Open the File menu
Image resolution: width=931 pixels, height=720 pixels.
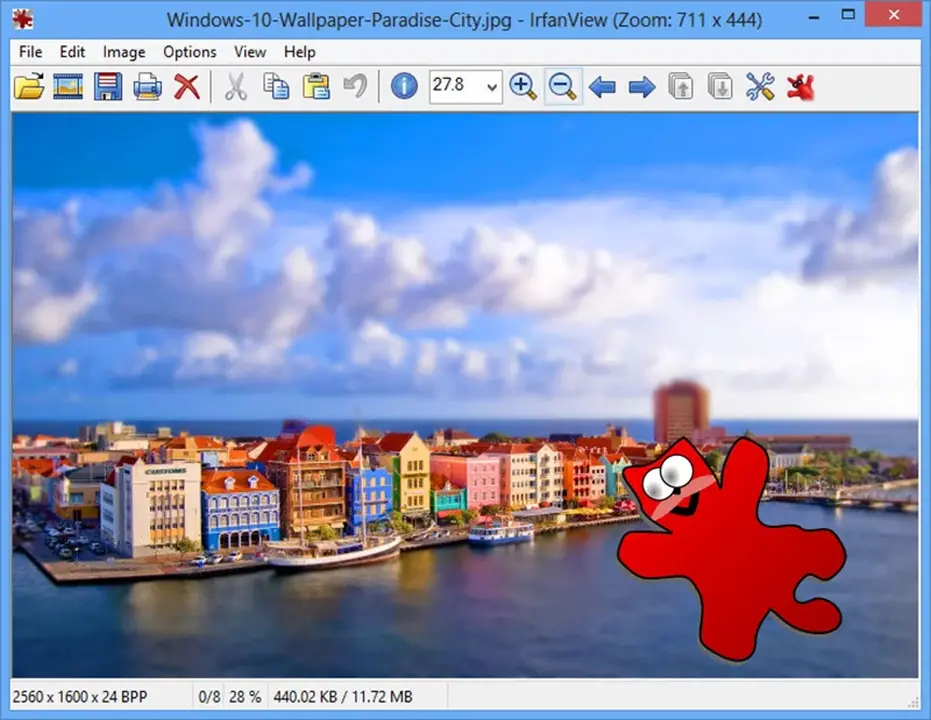pos(30,52)
